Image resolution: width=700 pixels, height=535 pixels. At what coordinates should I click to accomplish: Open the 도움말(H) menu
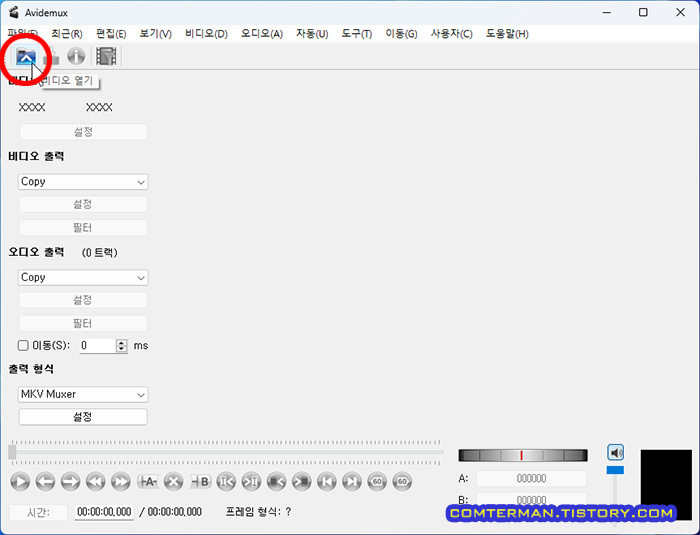pyautogui.click(x=507, y=34)
